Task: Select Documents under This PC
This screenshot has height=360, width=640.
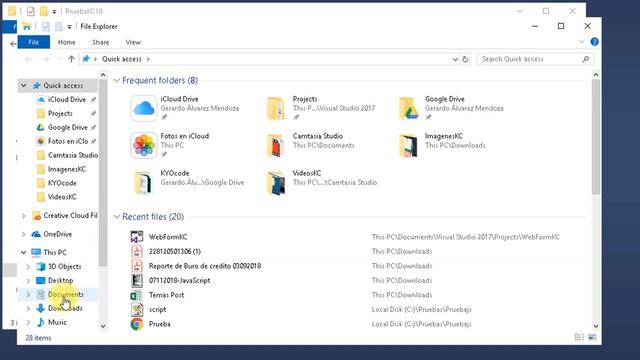Action: (x=66, y=294)
